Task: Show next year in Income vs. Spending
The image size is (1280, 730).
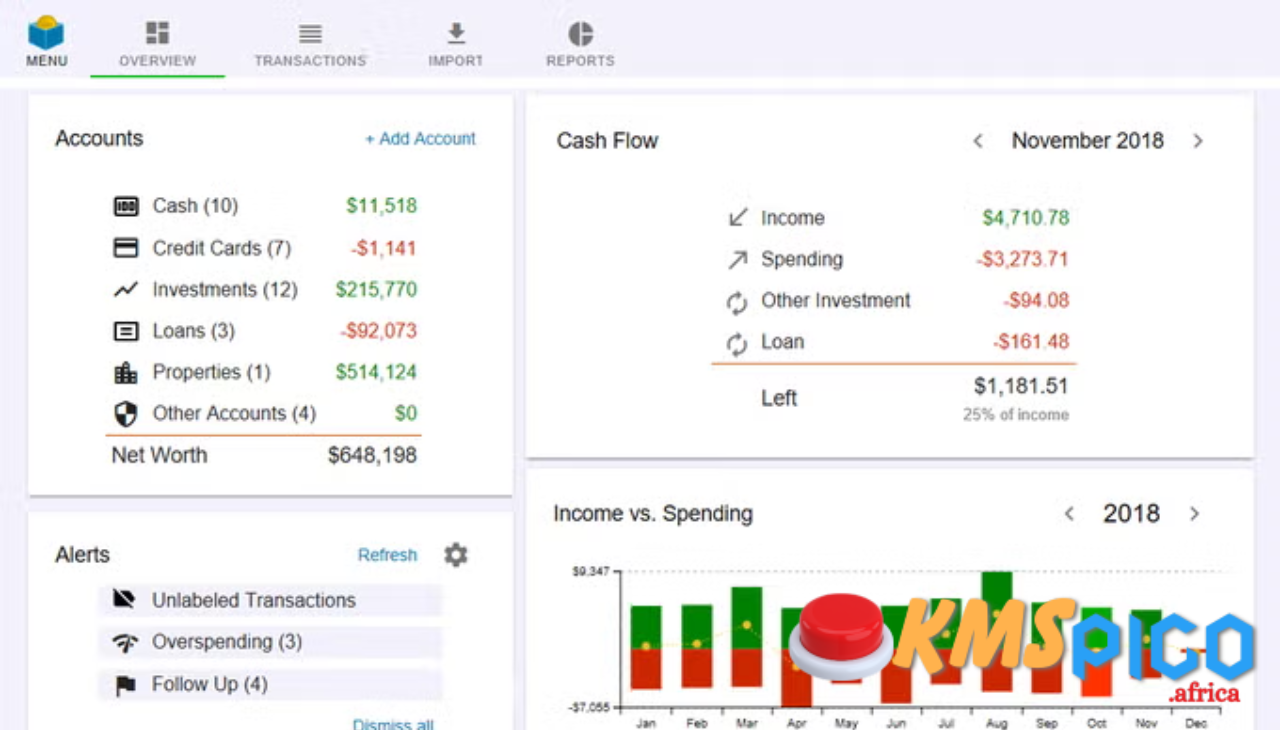Action: pos(1194,514)
